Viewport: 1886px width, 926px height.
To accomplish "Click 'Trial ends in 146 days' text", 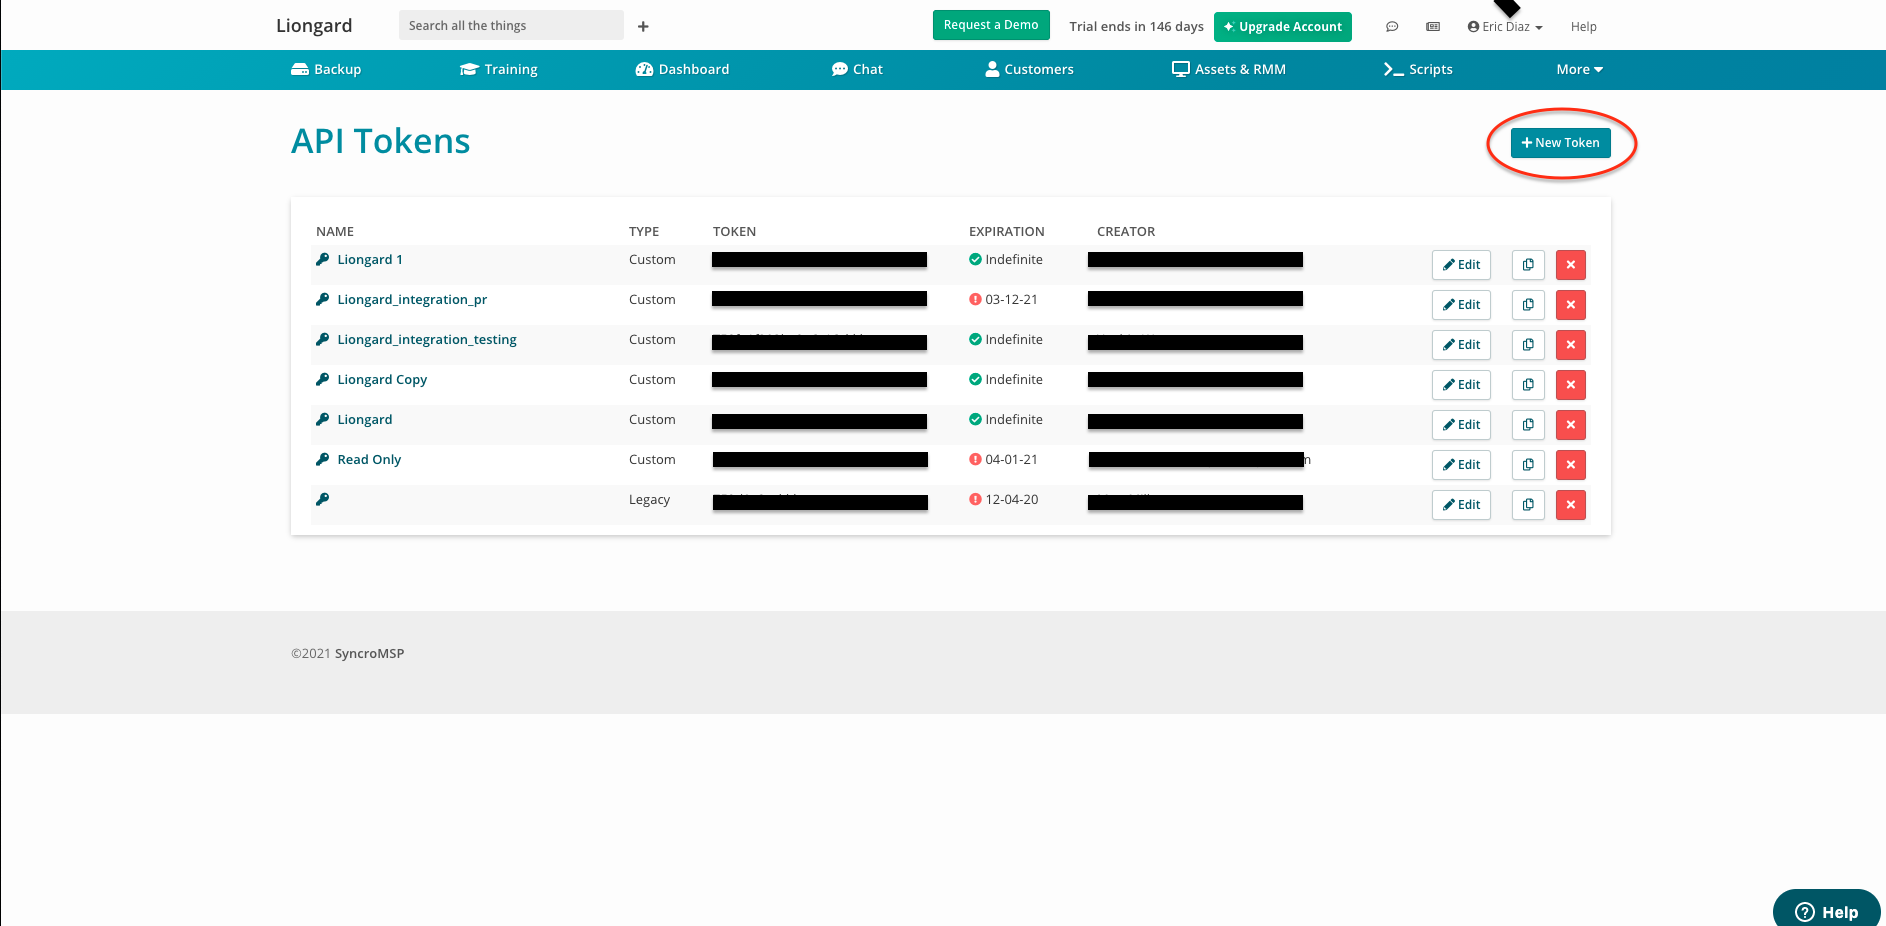I will pos(1136,27).
